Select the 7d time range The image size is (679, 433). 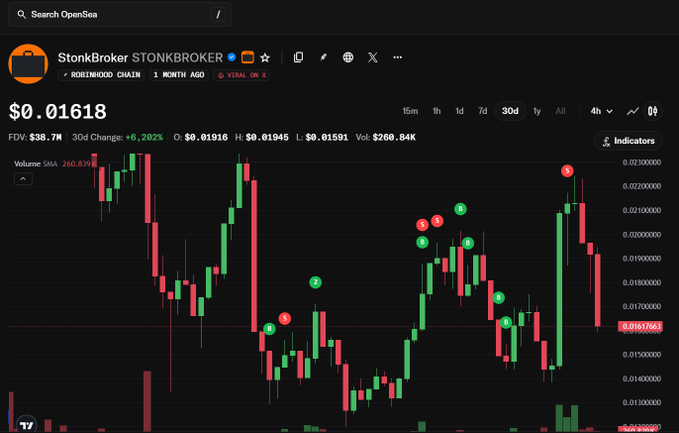coord(482,111)
